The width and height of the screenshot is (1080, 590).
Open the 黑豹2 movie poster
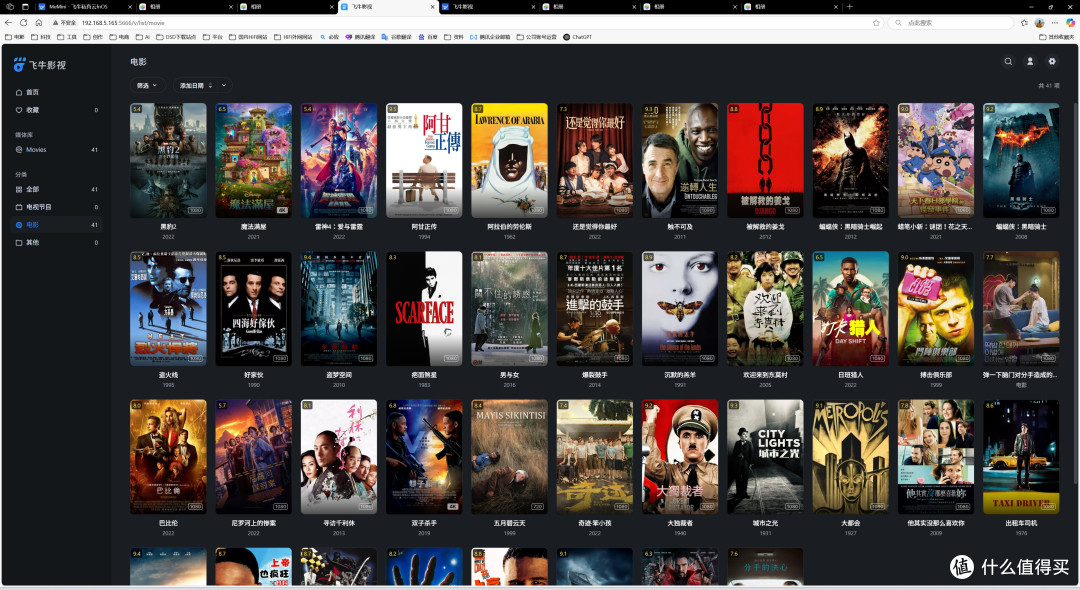click(168, 160)
